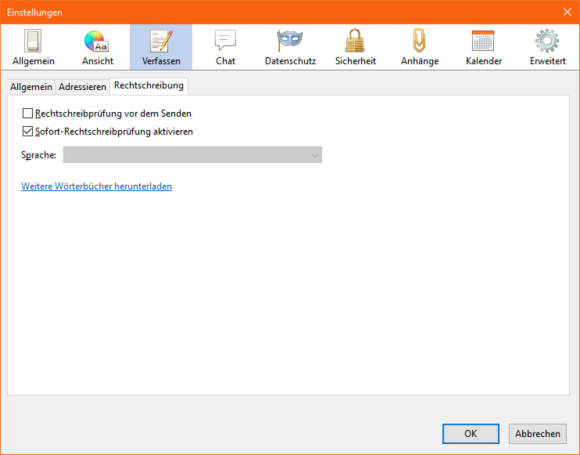Image resolution: width=580 pixels, height=455 pixels.
Task: Close the Einstellungen dialog window
Action: click(567, 12)
